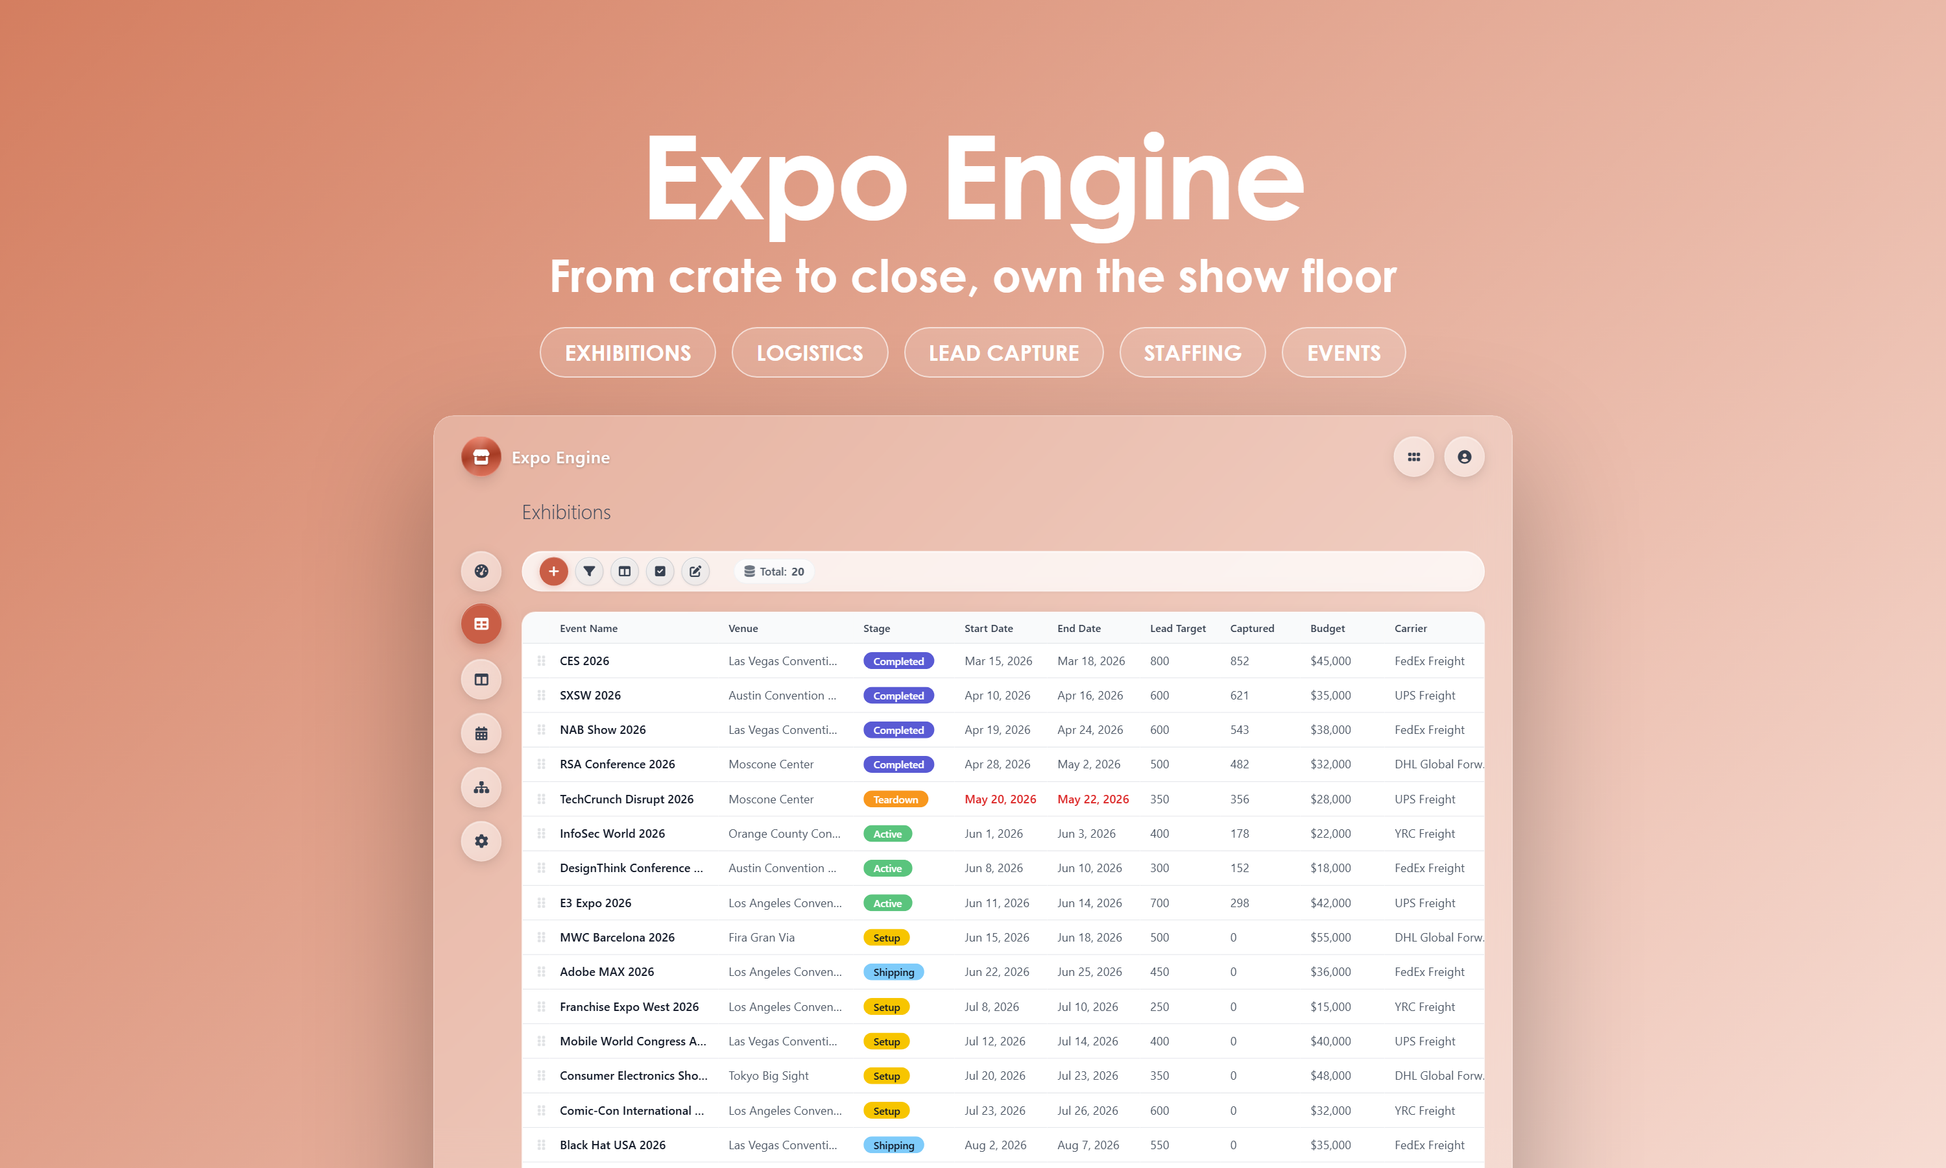Sort by the Event Name column header
Screen dimensions: 1946x1168
(x=589, y=628)
